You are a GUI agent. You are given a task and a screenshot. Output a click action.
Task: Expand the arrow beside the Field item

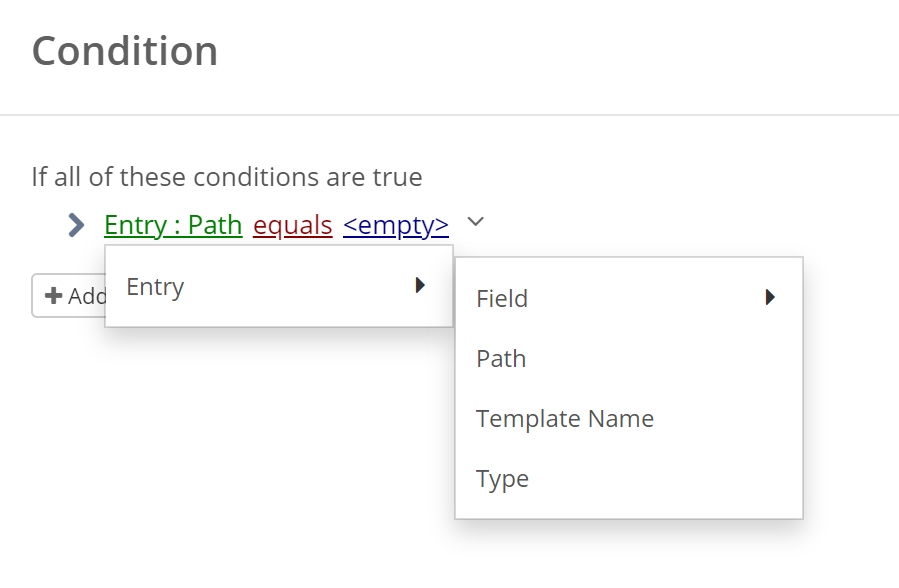[x=770, y=297]
